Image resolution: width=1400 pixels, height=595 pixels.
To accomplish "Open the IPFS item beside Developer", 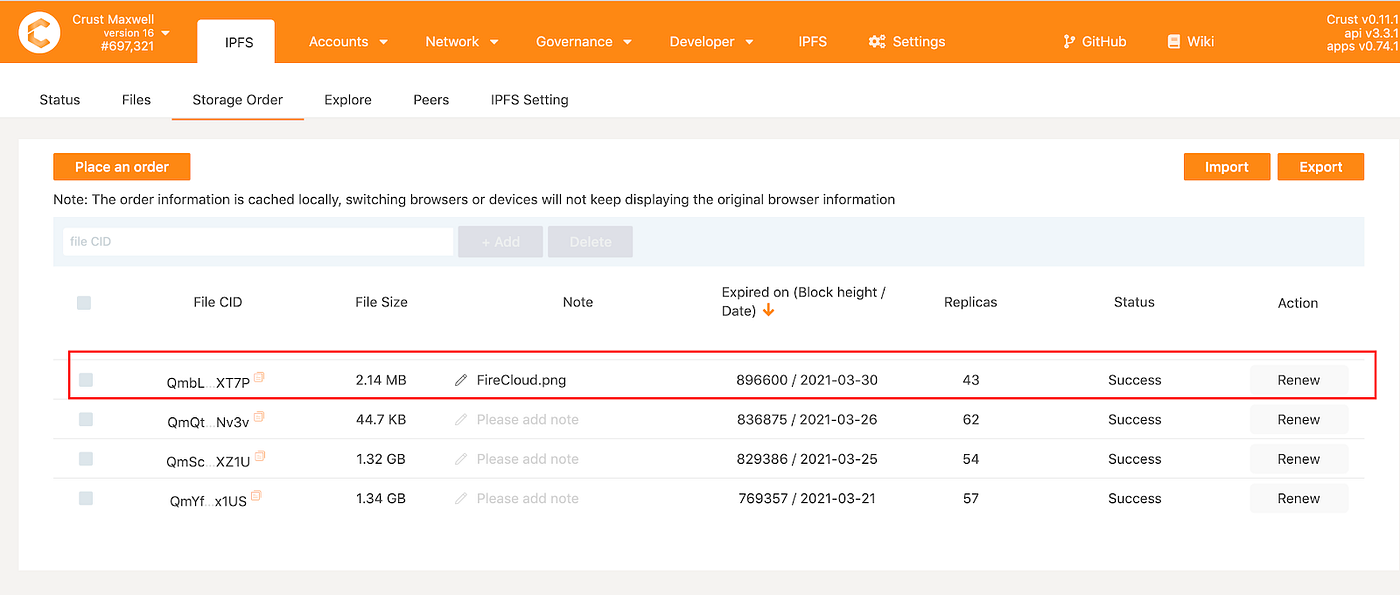I will coord(813,41).
